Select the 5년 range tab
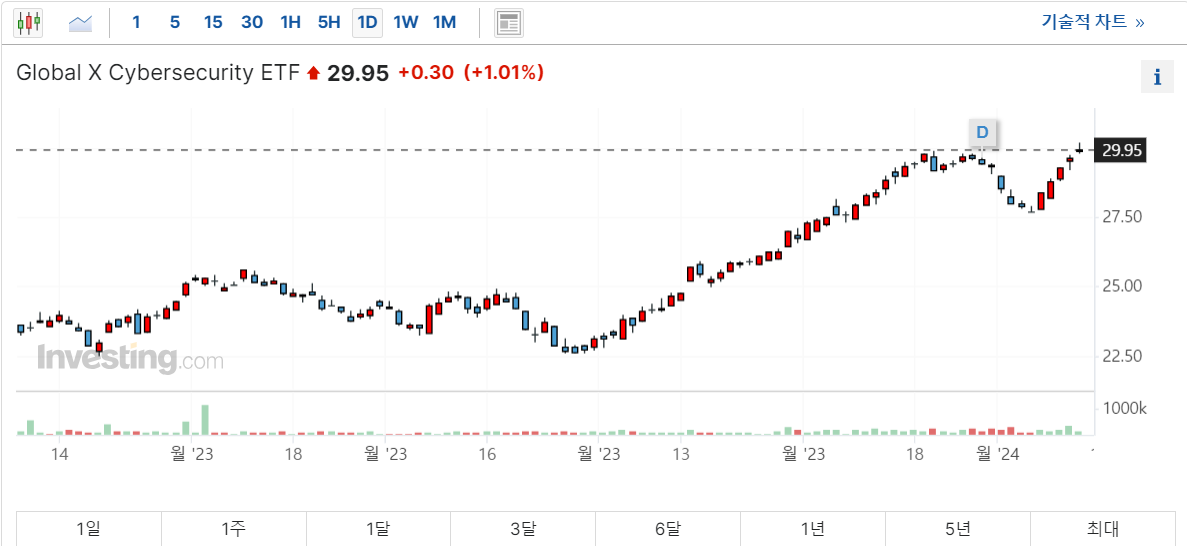 (x=958, y=529)
